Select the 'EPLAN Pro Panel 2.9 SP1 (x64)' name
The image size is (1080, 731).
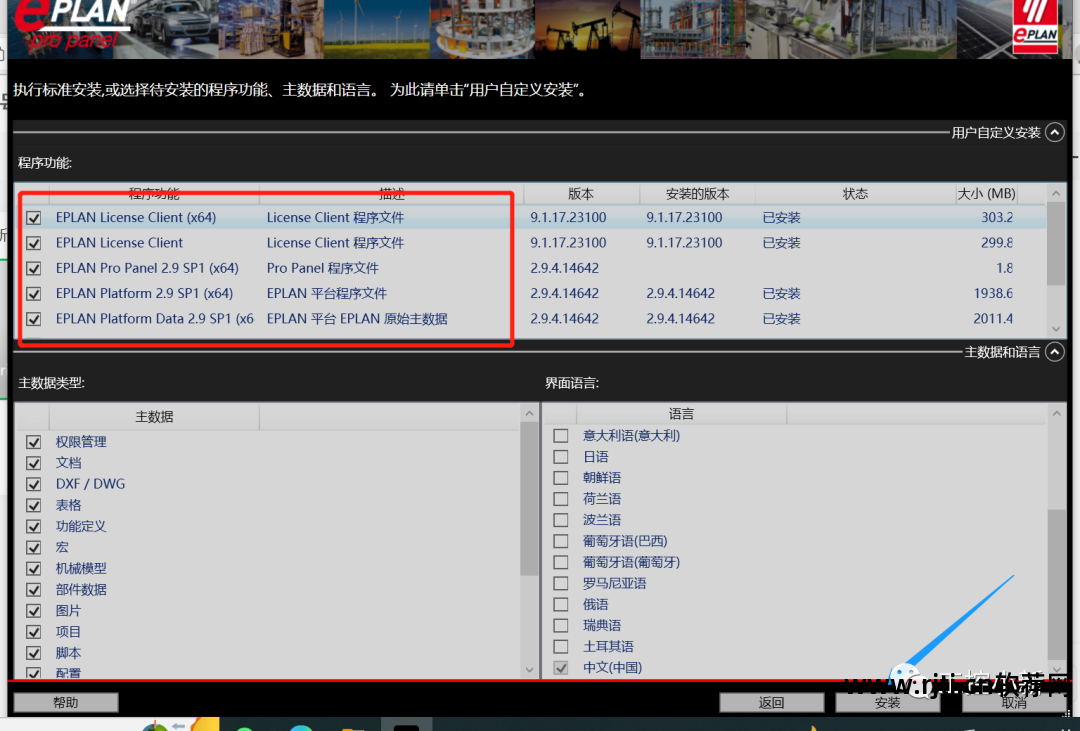147,268
